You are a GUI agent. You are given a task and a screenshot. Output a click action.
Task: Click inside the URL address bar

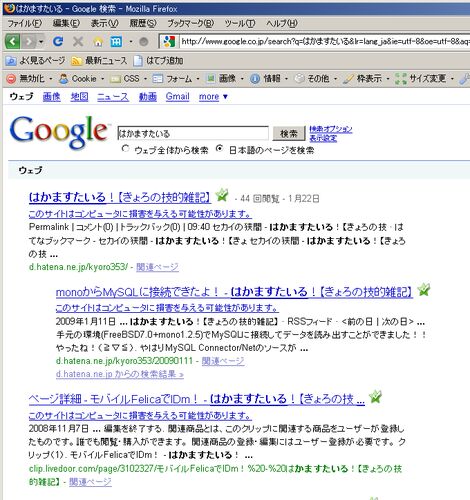point(325,41)
